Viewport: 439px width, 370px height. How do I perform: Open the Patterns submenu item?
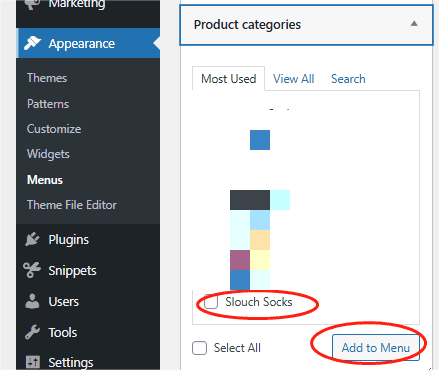tap(48, 104)
